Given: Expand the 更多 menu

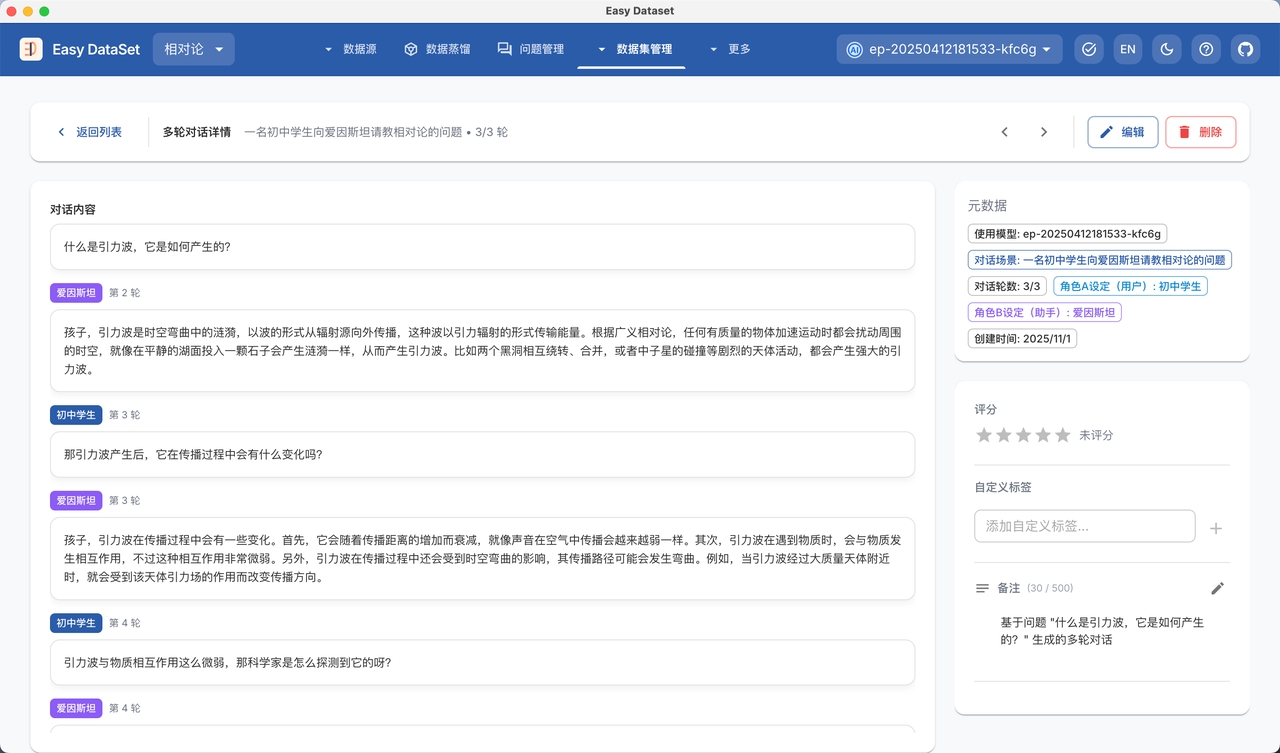Looking at the screenshot, I should (730, 49).
